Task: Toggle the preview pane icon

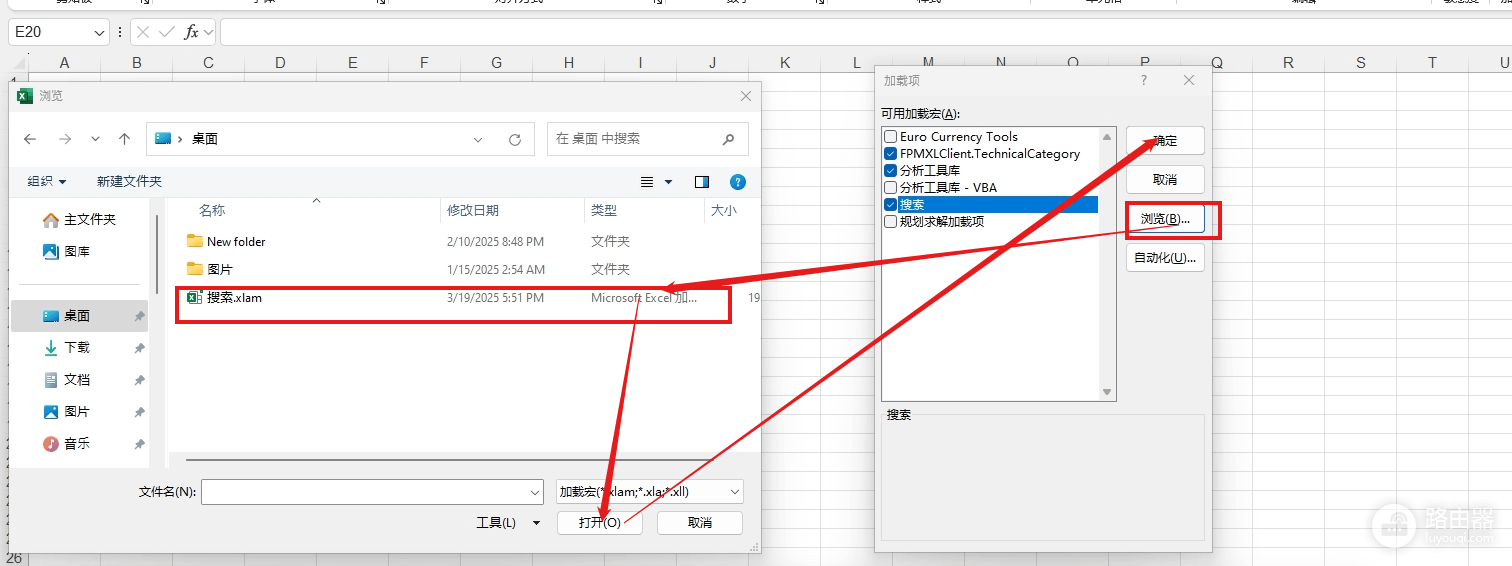Action: click(702, 182)
